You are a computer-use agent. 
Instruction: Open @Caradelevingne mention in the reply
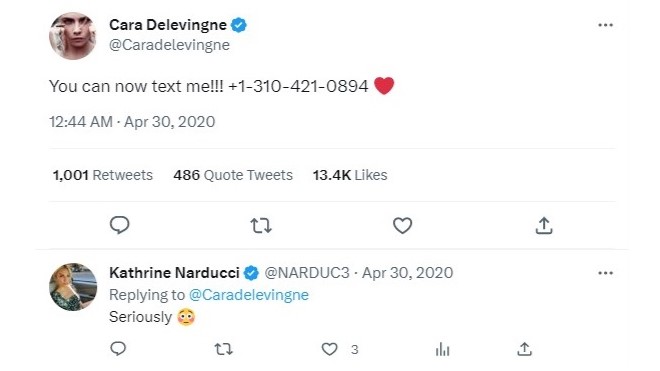tap(249, 295)
